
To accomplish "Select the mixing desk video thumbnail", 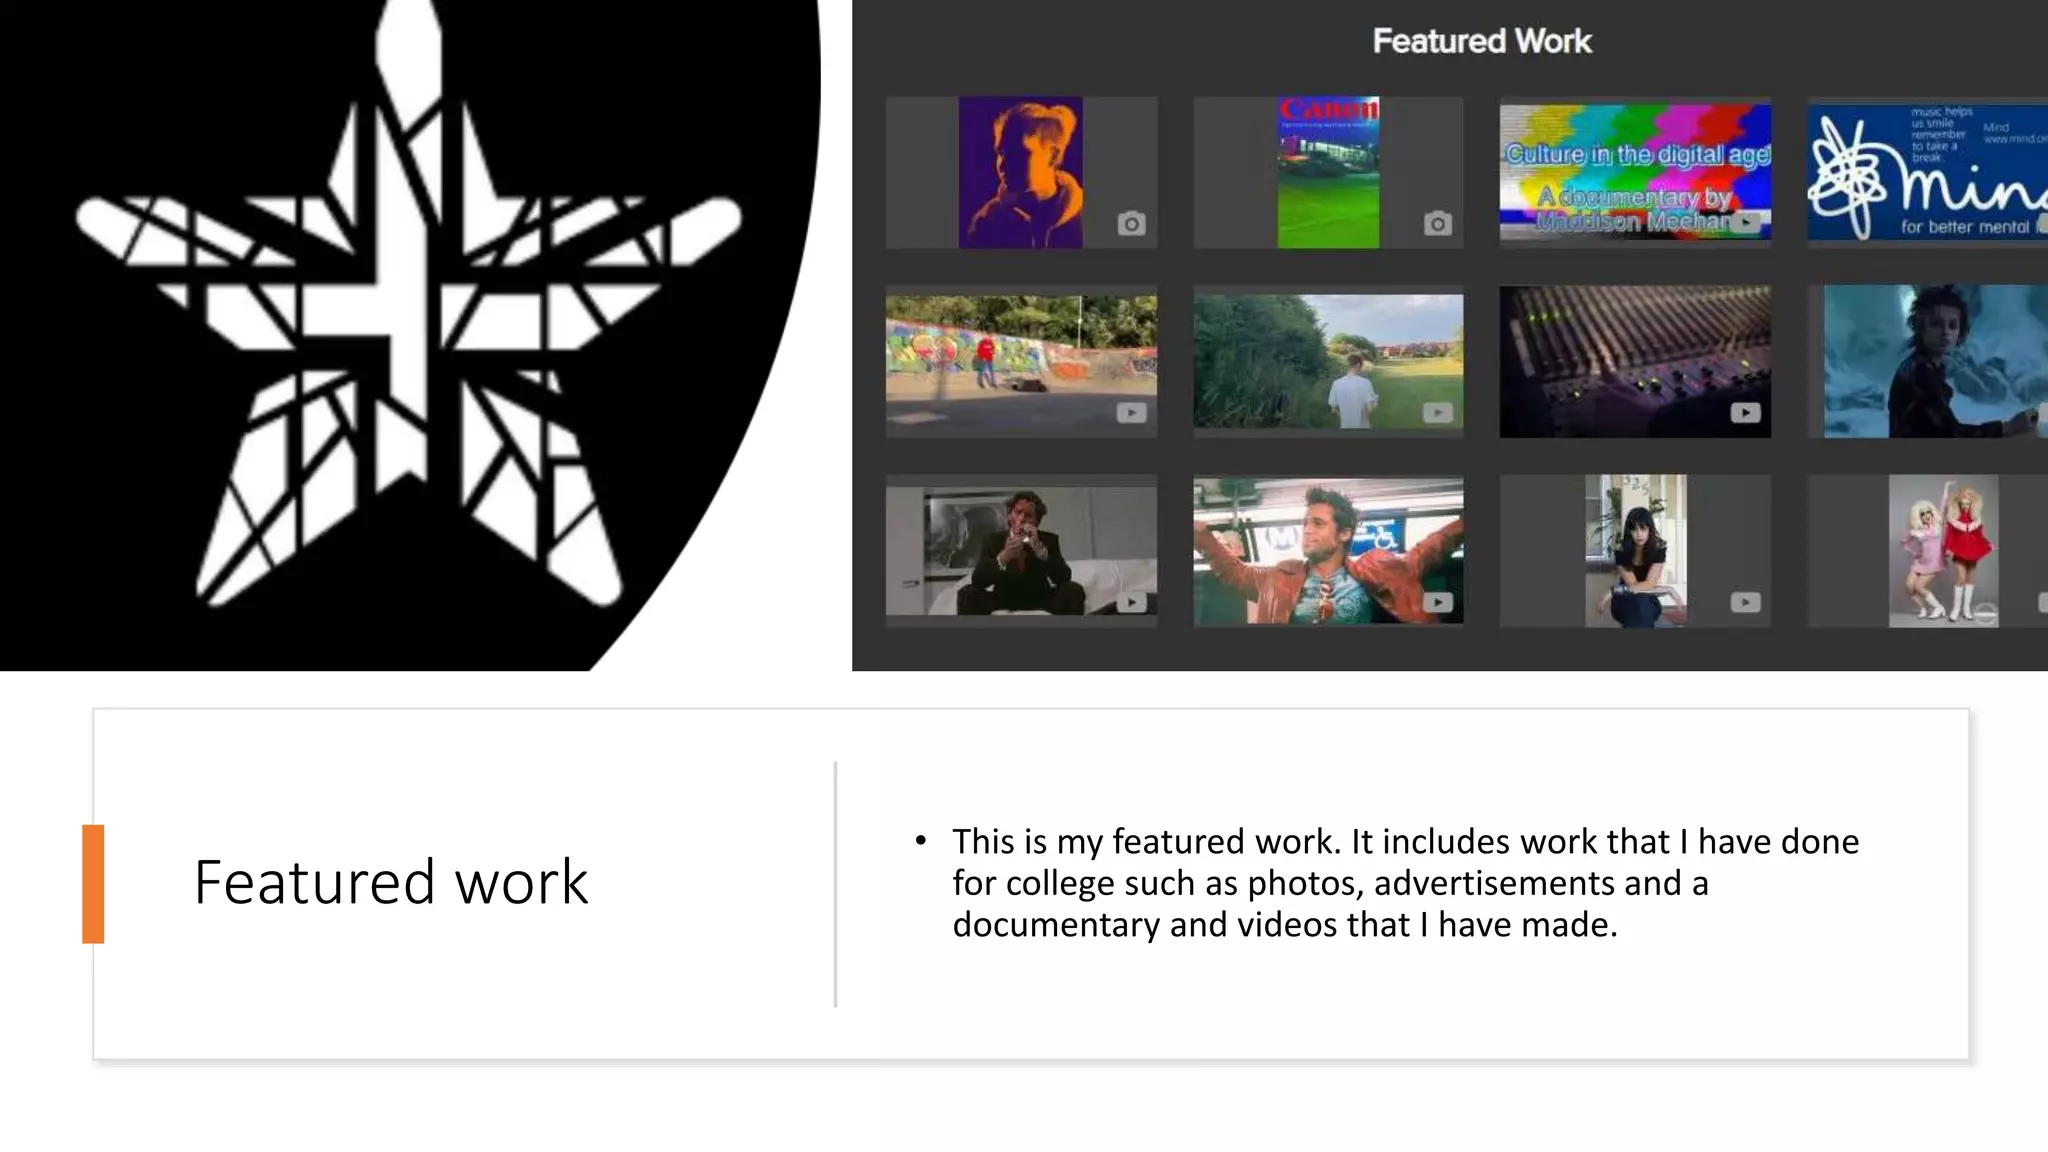I will coord(1634,361).
